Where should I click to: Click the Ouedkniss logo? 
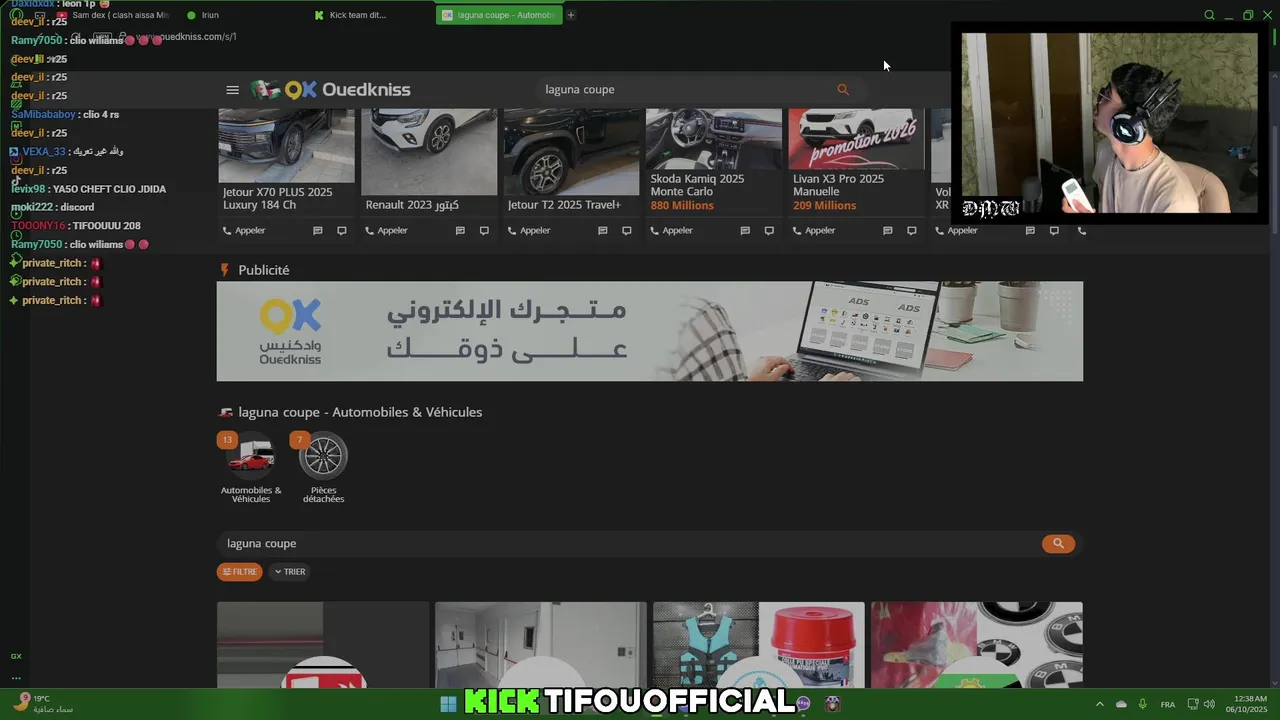click(331, 90)
